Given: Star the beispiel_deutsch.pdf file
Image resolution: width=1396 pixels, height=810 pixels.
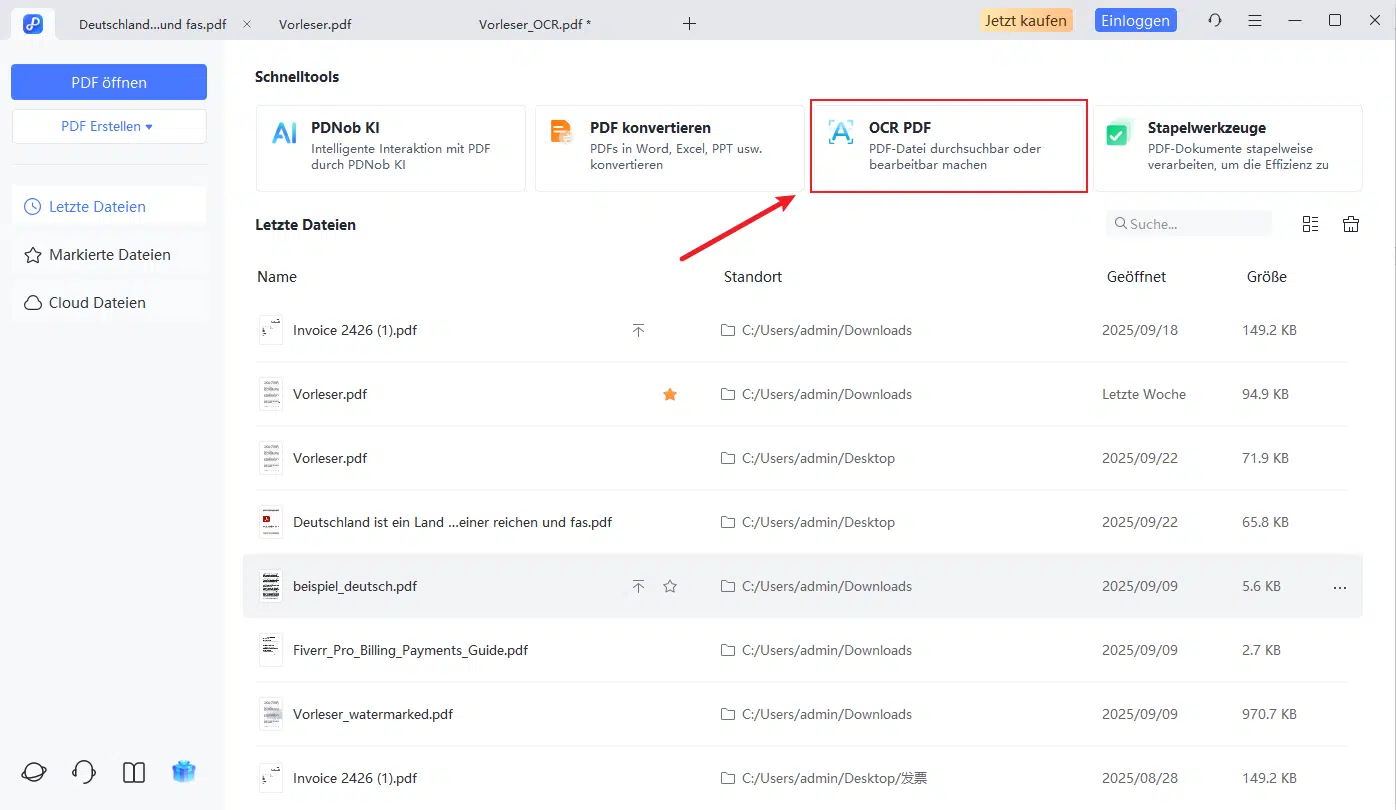Looking at the screenshot, I should tap(670, 586).
